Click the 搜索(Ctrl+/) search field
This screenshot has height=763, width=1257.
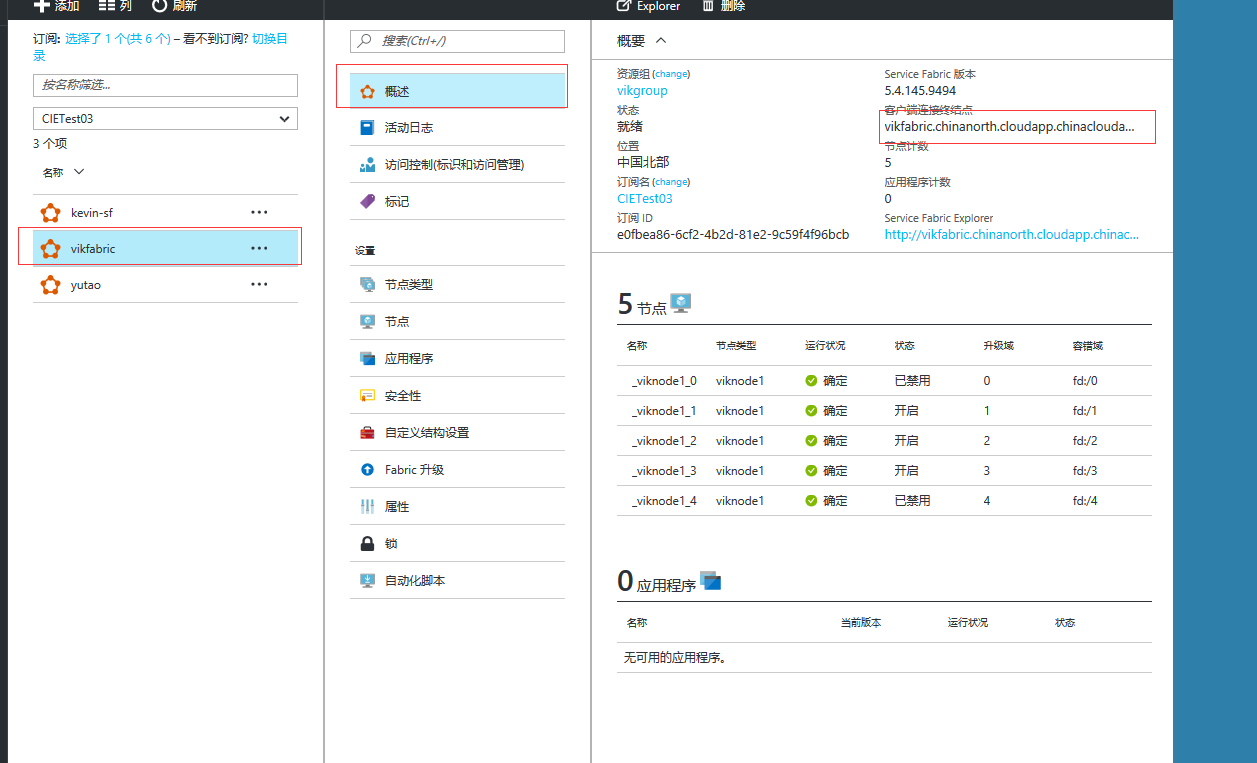click(457, 41)
